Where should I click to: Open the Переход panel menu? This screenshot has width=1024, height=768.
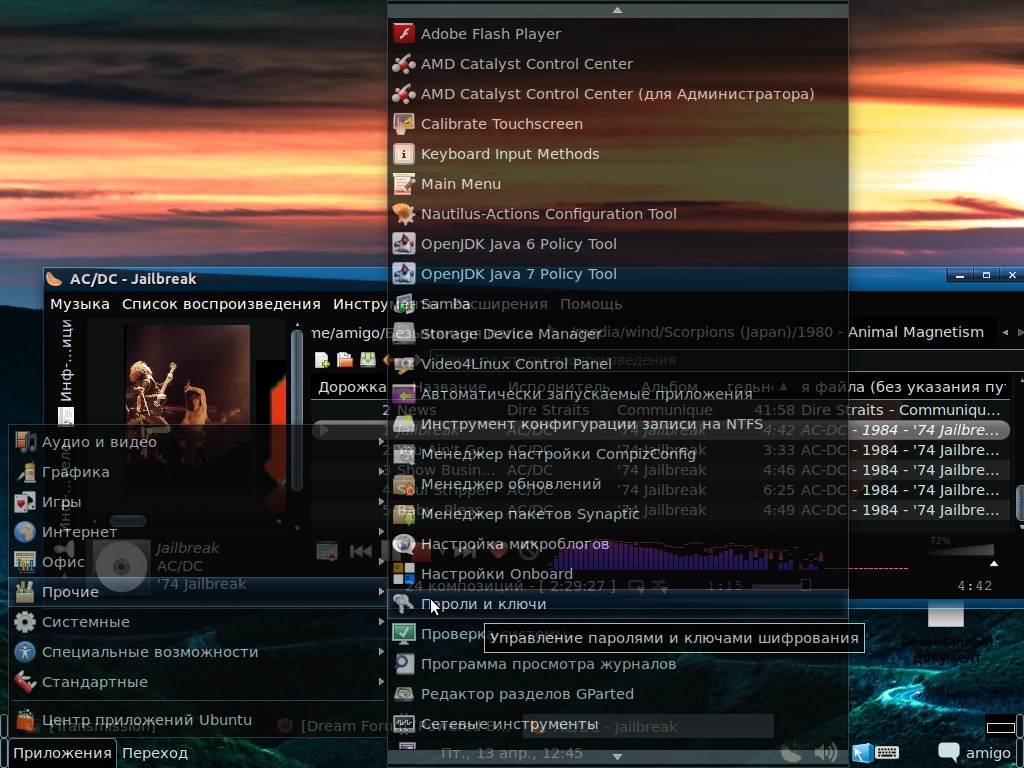click(x=155, y=753)
